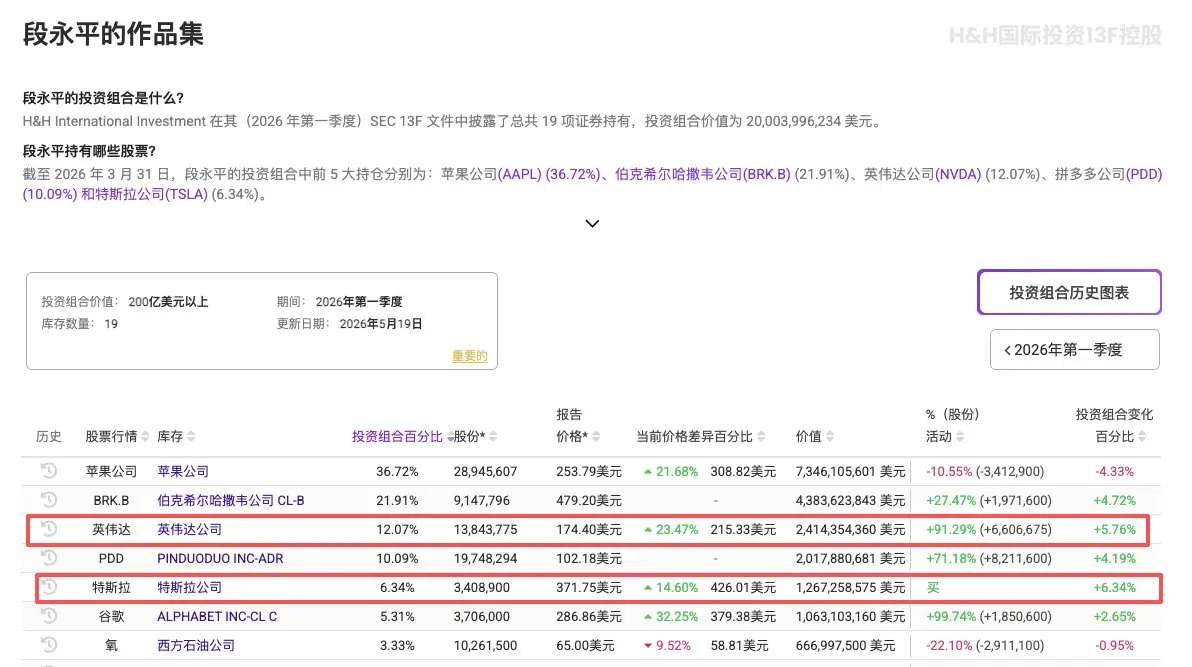Select 谷歌 ticker cell
Screen dimensions: 1192x667
click(111, 616)
